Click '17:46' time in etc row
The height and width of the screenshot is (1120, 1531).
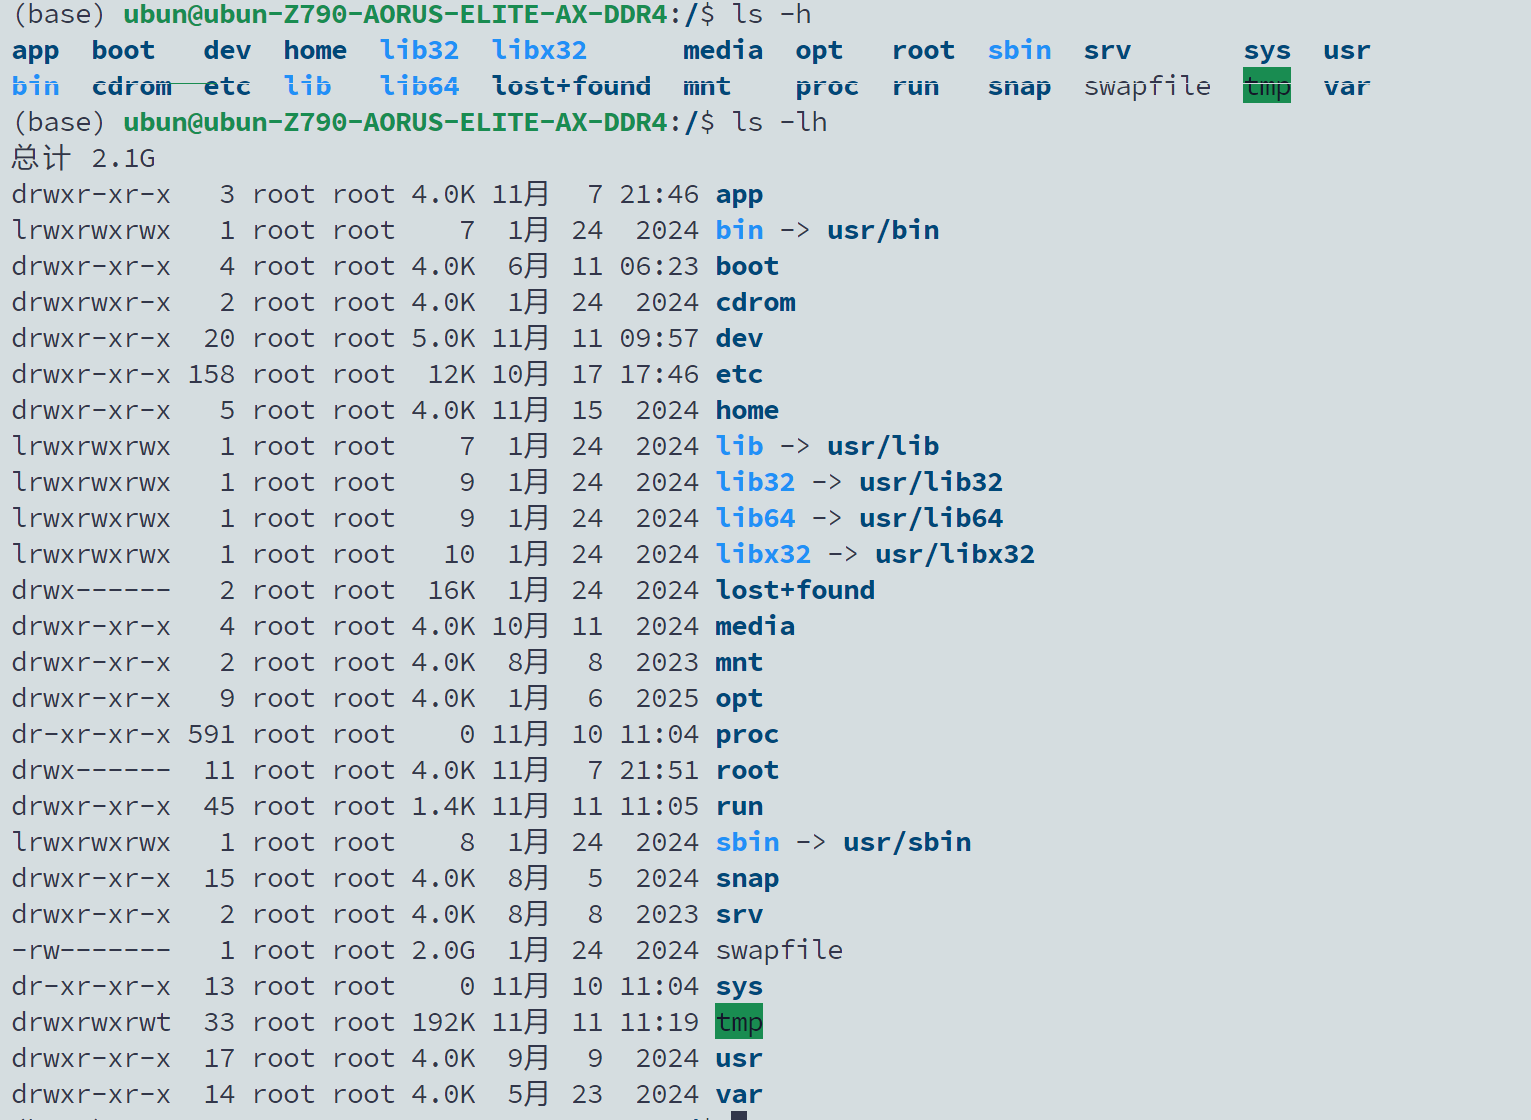tap(660, 374)
